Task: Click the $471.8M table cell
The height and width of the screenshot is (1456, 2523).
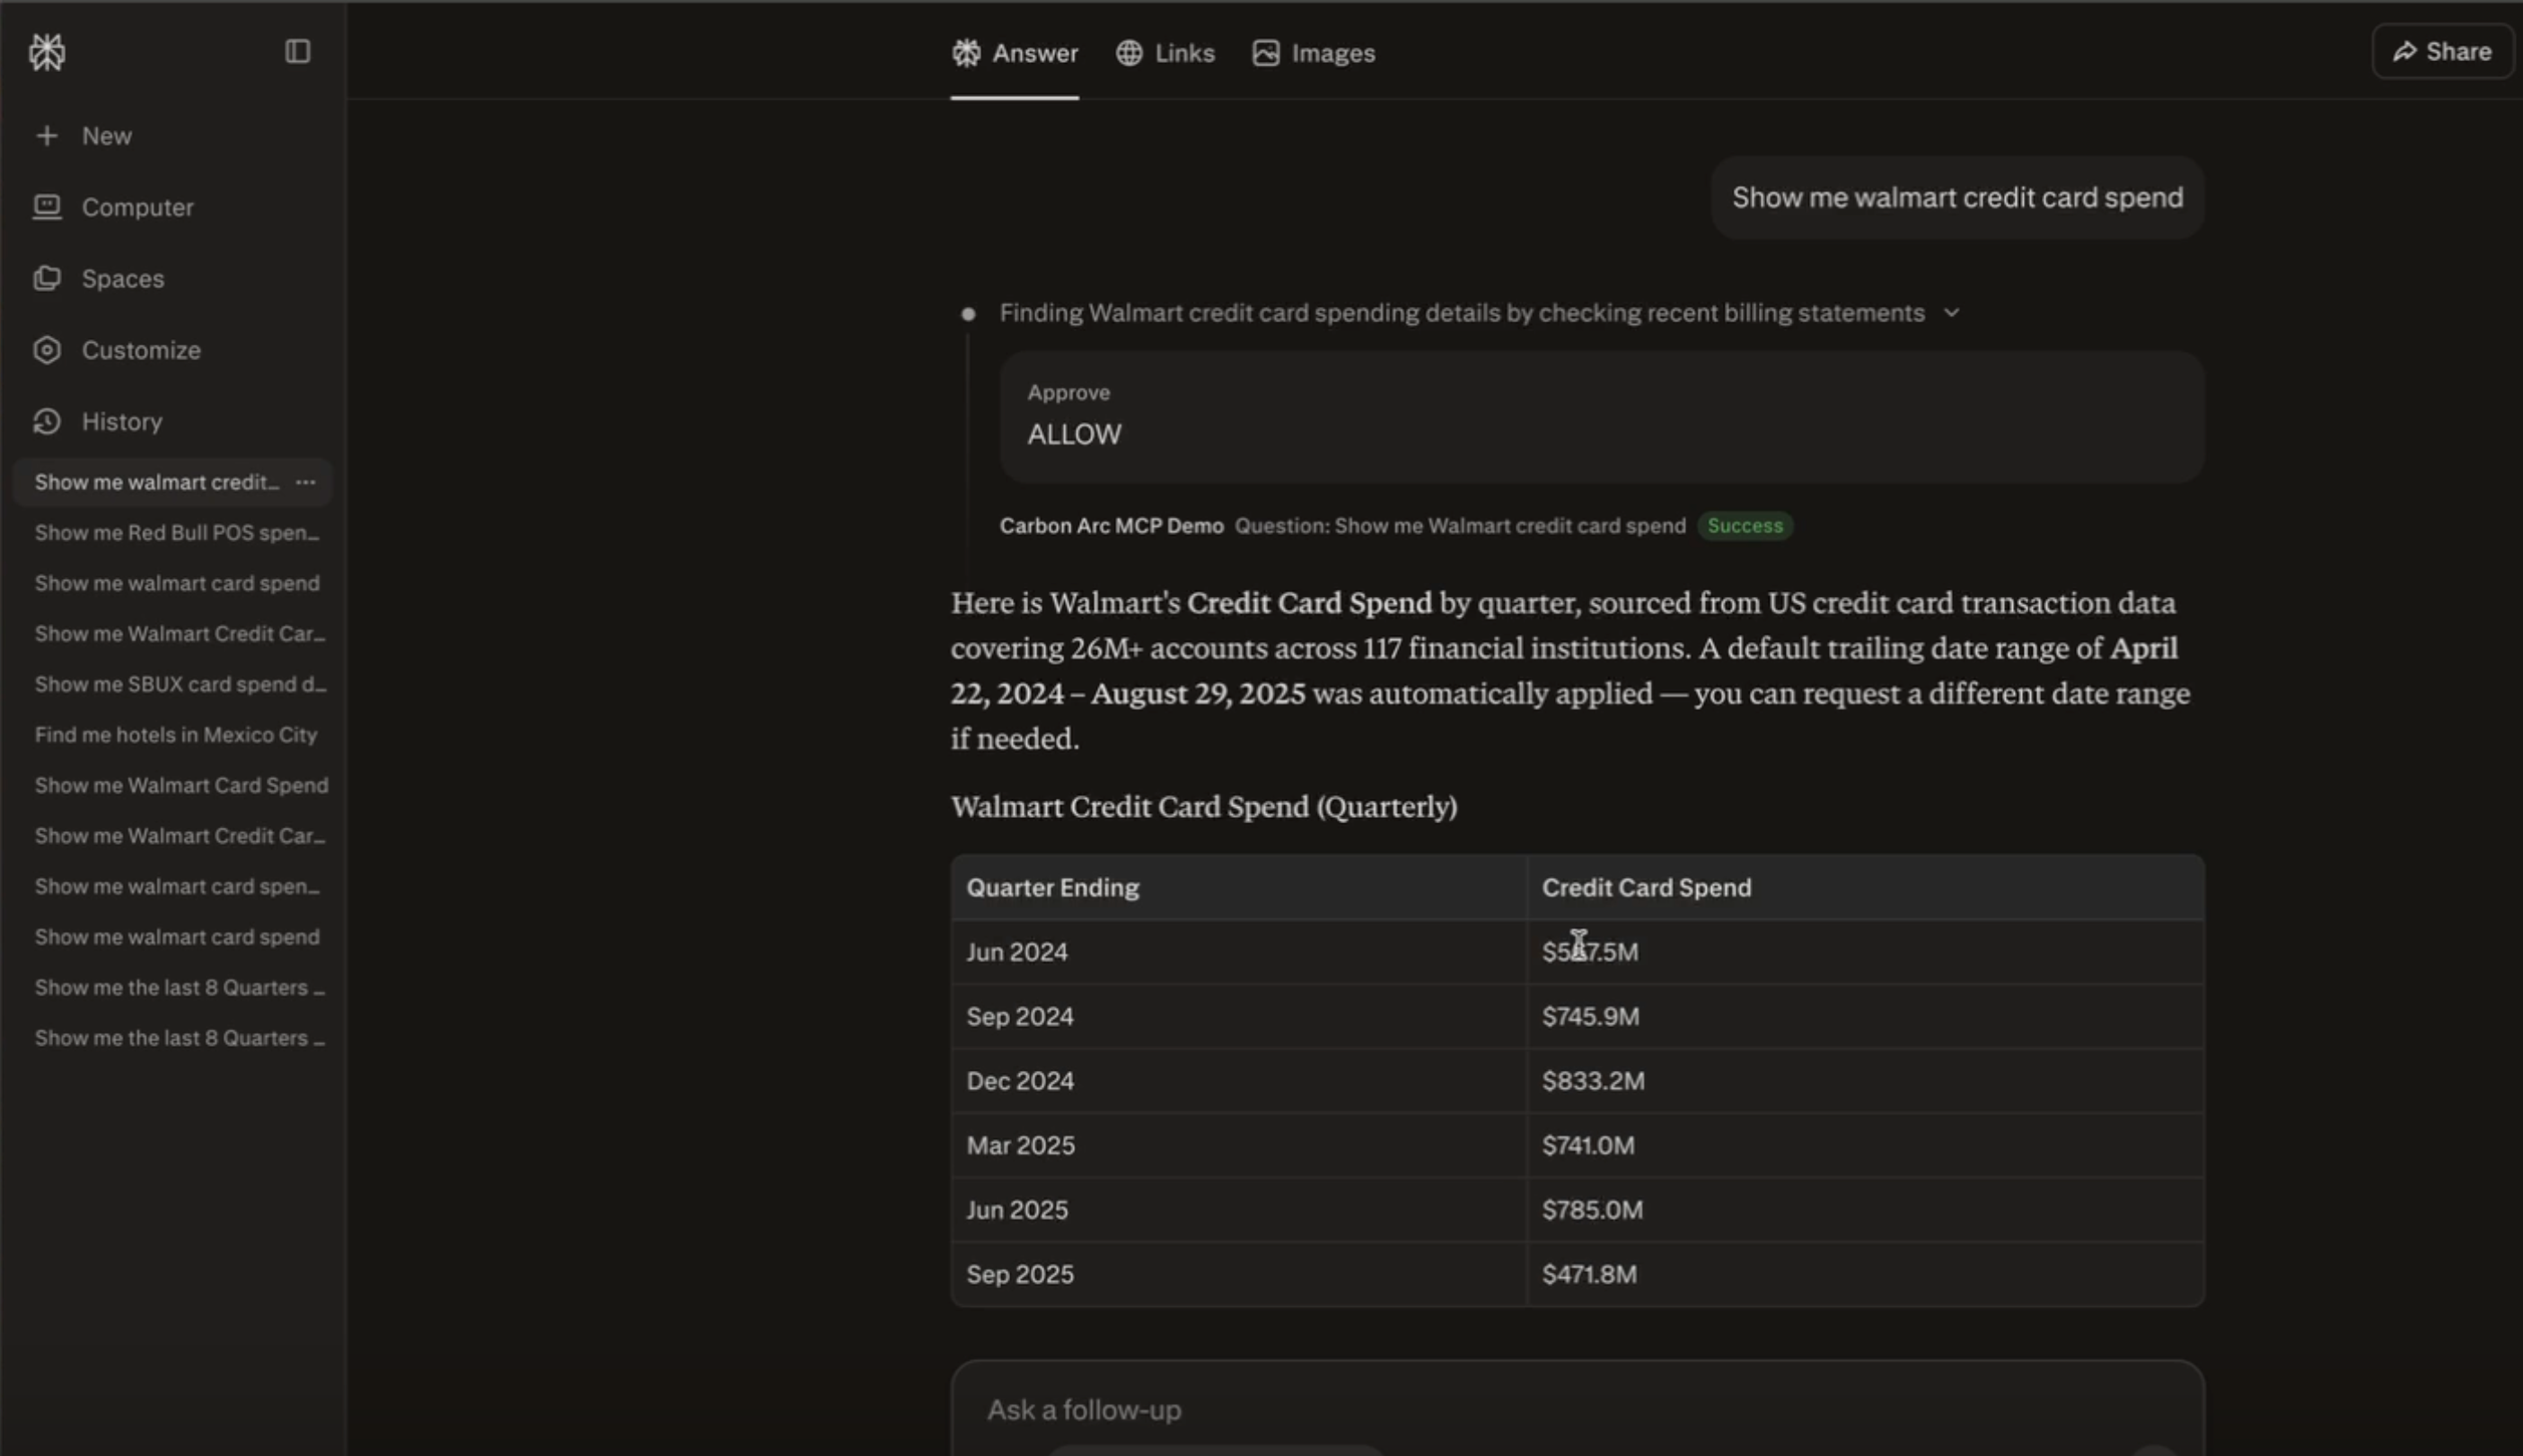Action: pos(1865,1275)
